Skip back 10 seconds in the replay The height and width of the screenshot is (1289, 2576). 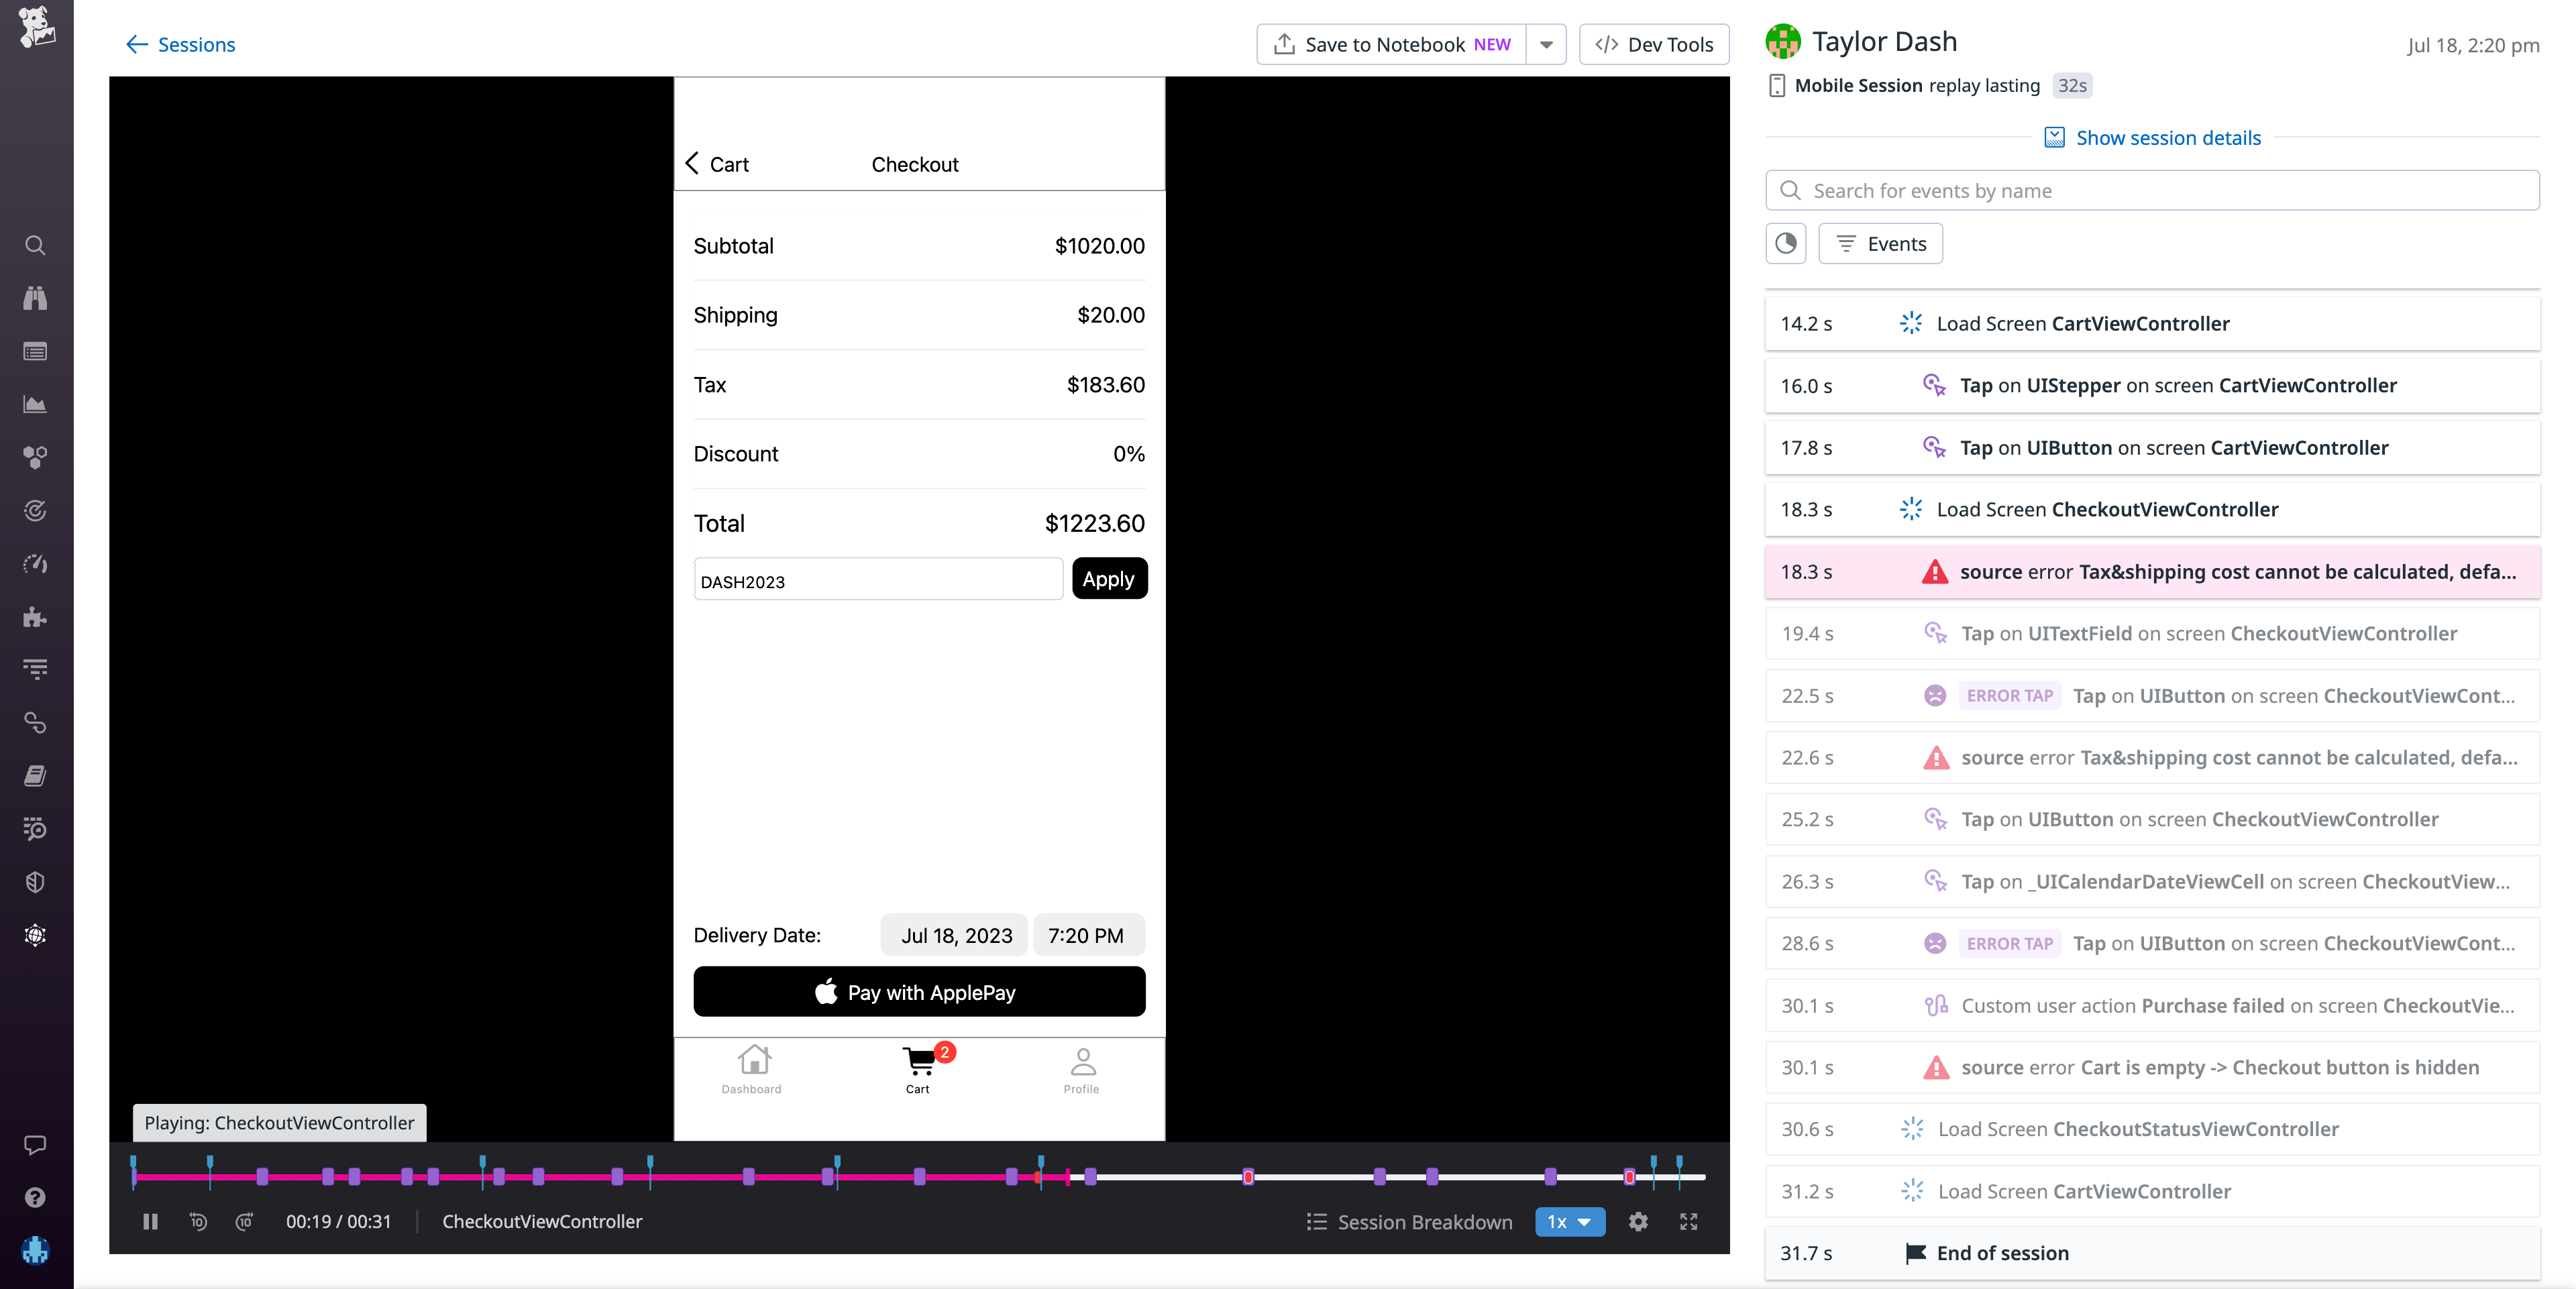[197, 1222]
